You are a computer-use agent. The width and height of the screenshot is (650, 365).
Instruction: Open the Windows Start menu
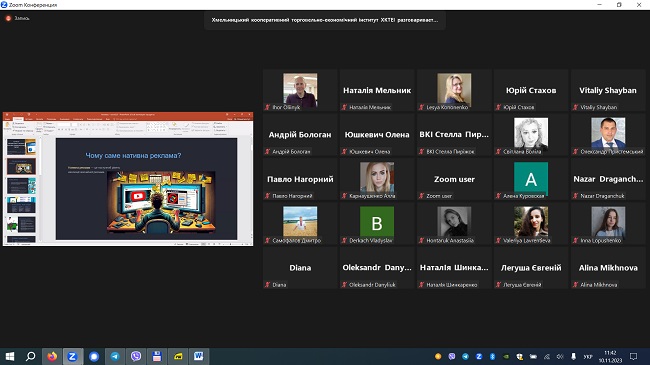[10, 356]
